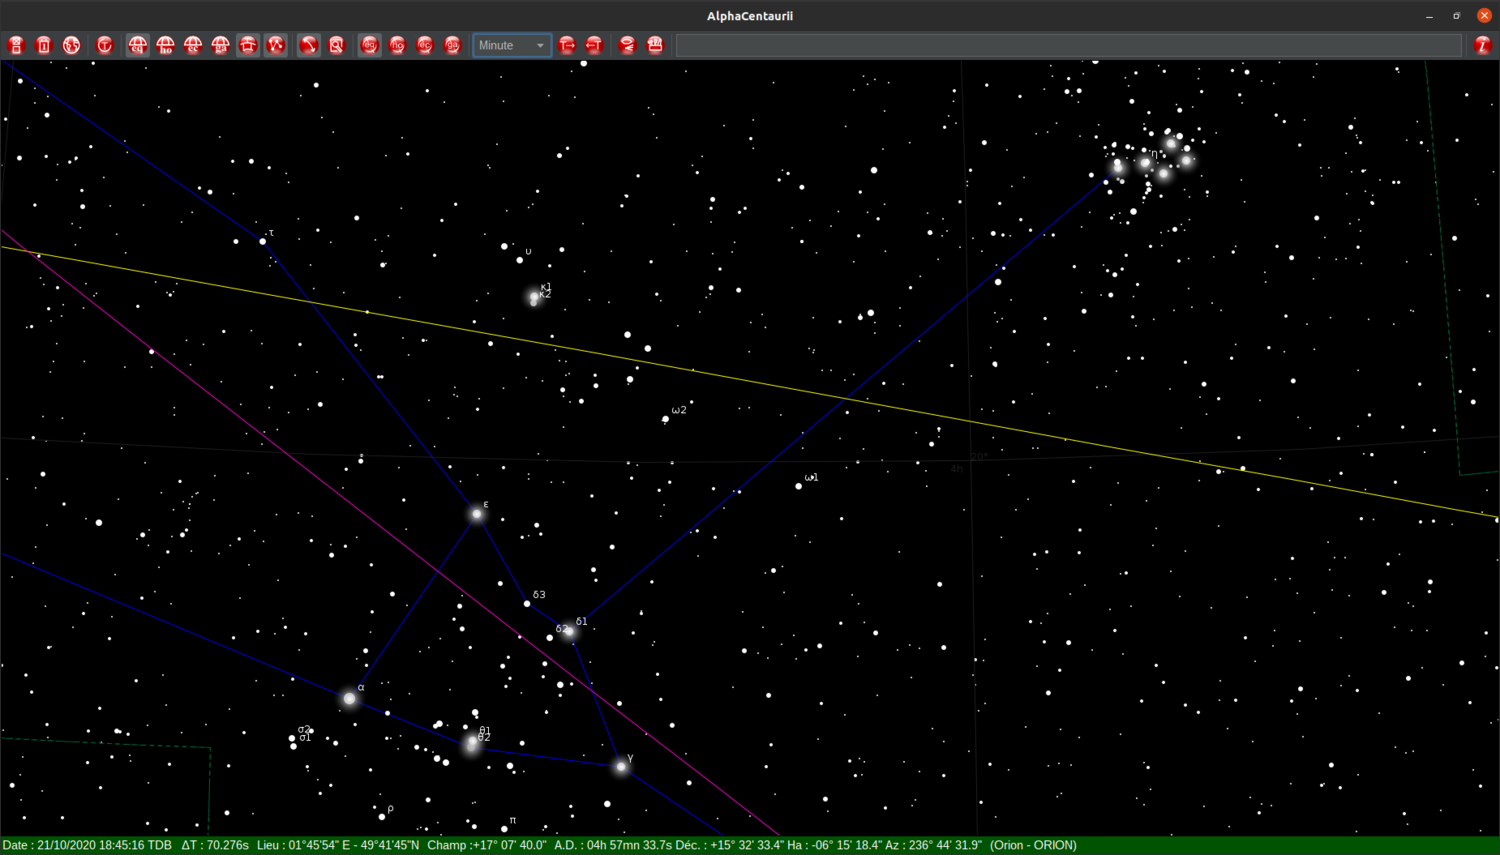The height and width of the screenshot is (855, 1500).
Task: Step time backward with ←T icon
Action: [594, 45]
